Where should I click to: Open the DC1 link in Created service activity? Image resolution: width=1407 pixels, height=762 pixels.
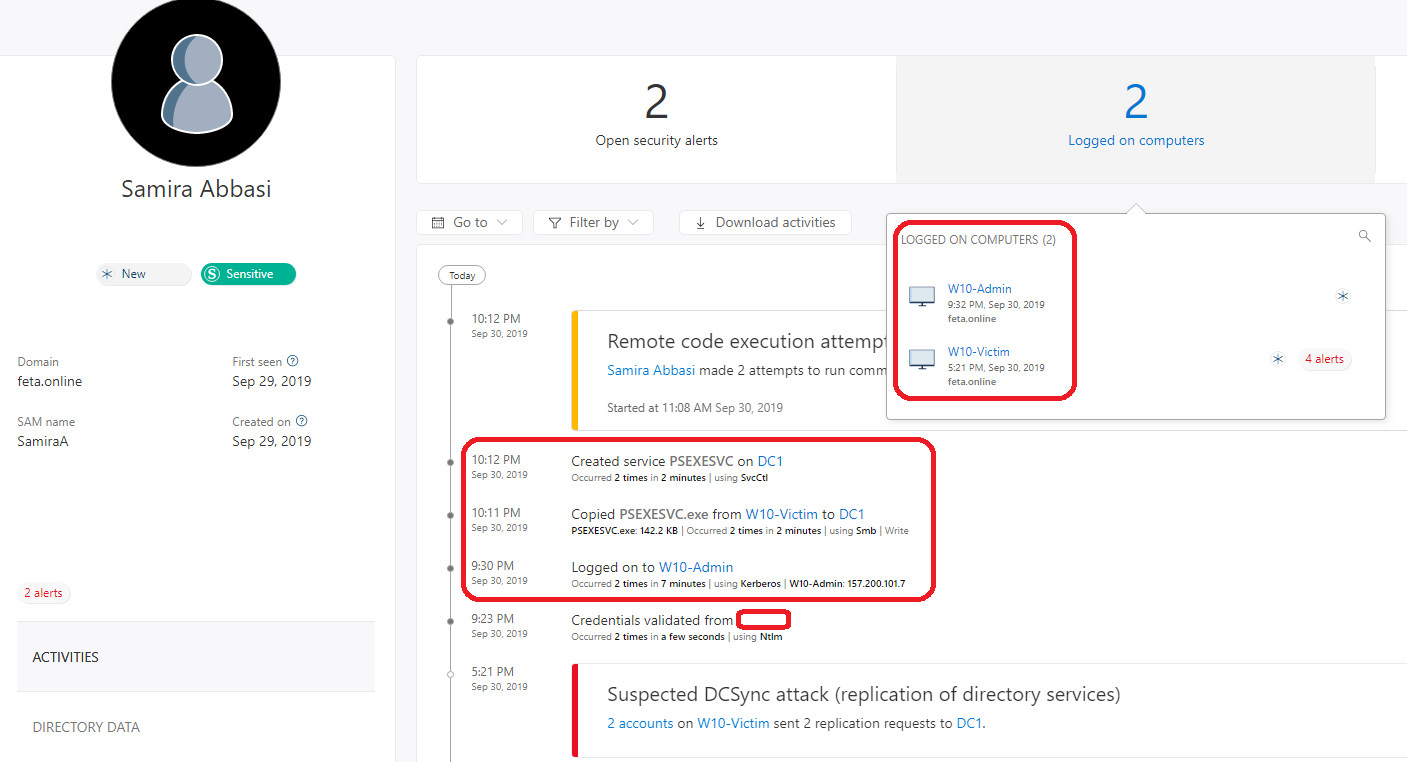(x=770, y=461)
